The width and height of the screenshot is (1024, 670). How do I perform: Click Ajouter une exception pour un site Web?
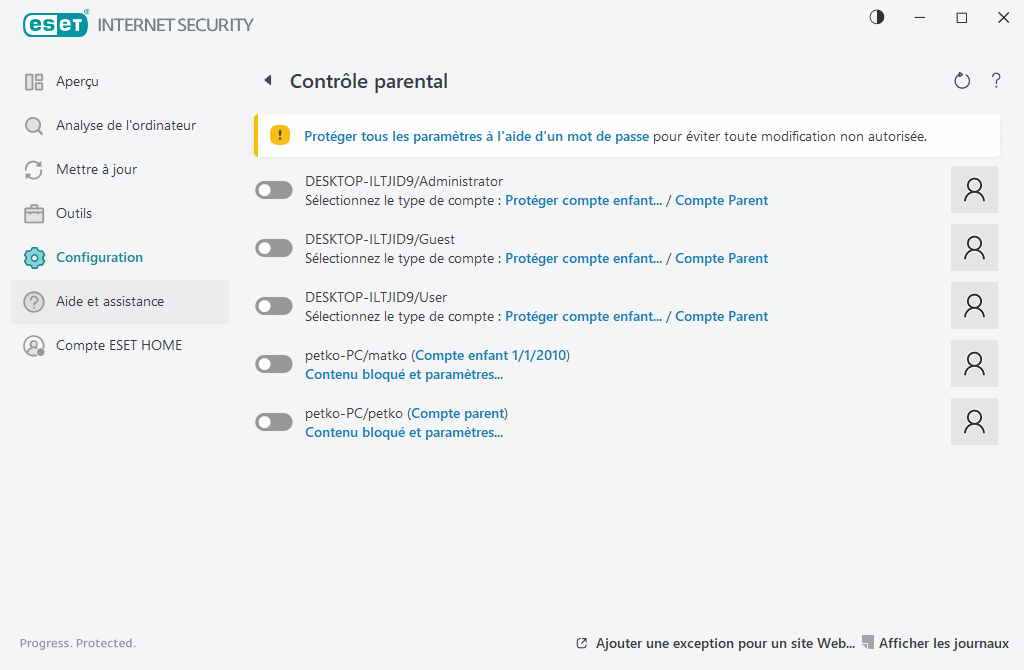724,643
